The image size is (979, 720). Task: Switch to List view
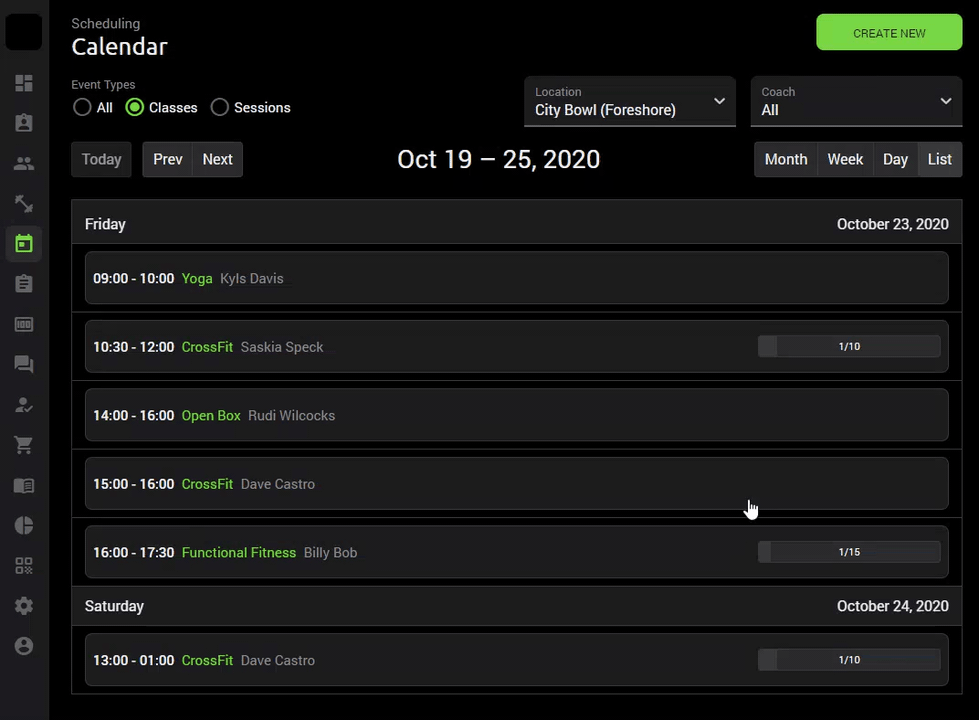940,160
